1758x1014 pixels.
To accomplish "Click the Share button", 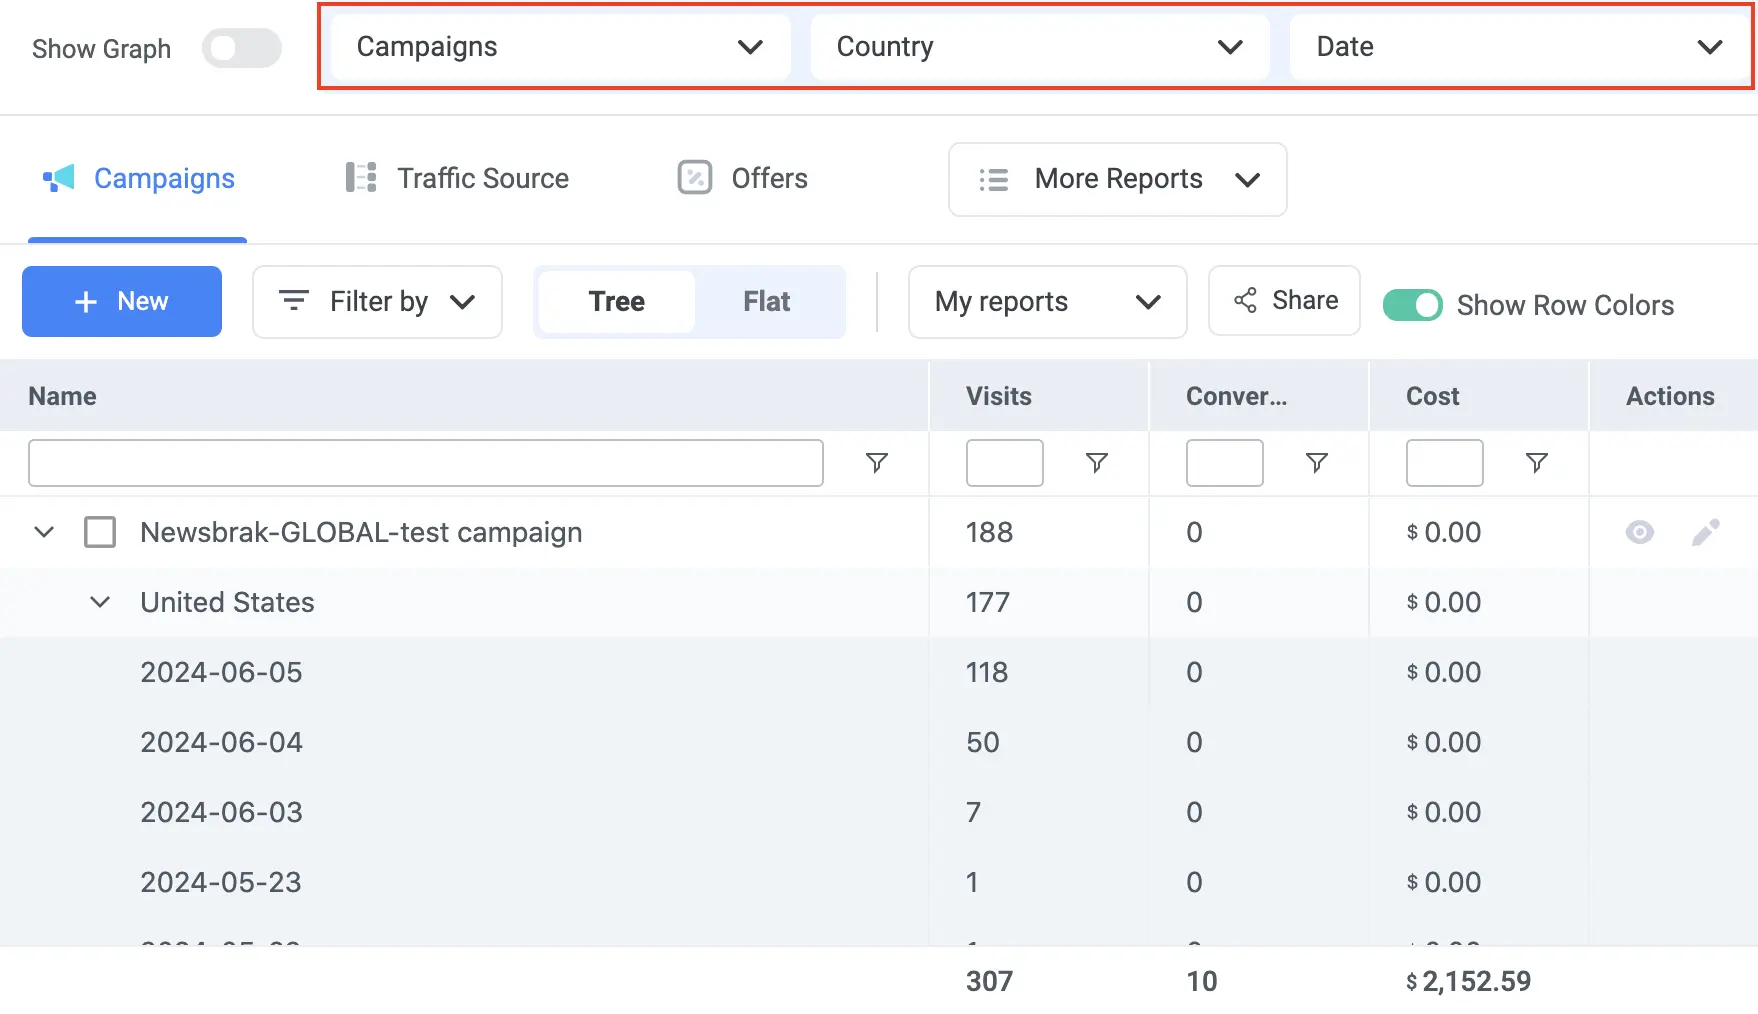I will [1284, 300].
